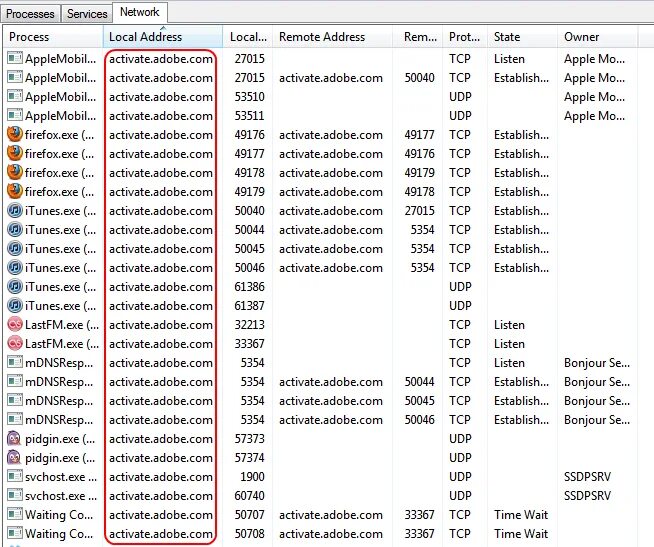The image size is (654, 547).
Task: Select local port 33367 in LastFM row
Action: tap(249, 344)
